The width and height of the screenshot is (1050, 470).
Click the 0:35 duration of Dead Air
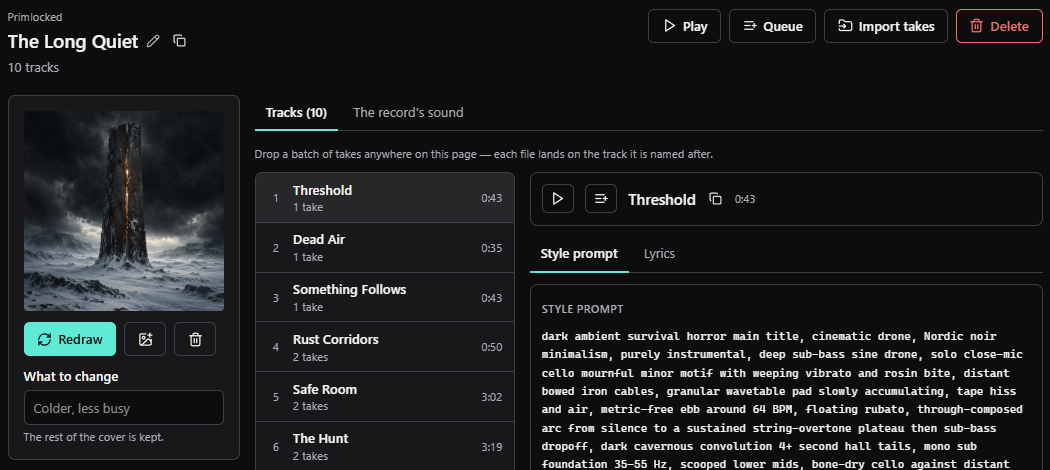492,248
